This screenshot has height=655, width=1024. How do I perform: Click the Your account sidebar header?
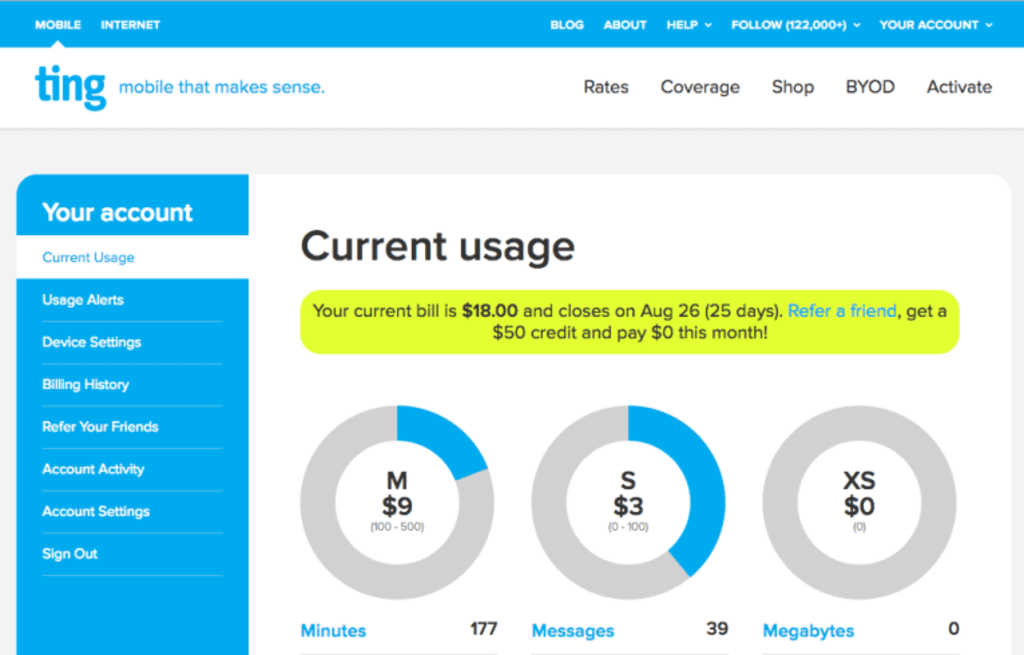pos(118,212)
